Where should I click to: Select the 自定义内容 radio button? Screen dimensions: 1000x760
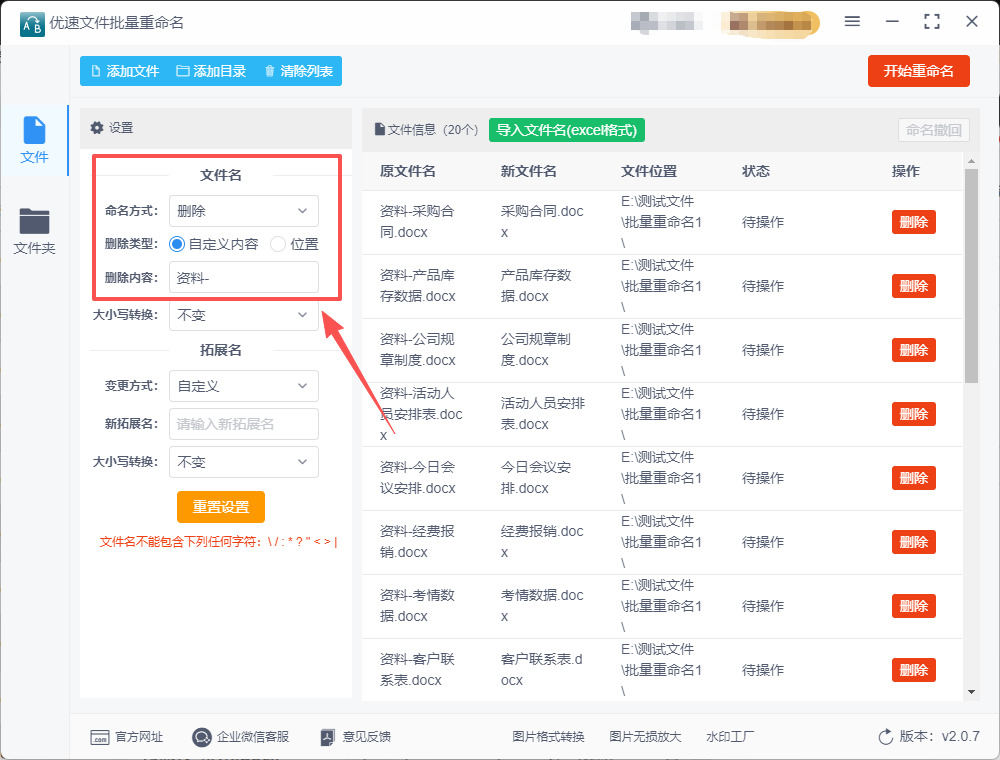(177, 243)
